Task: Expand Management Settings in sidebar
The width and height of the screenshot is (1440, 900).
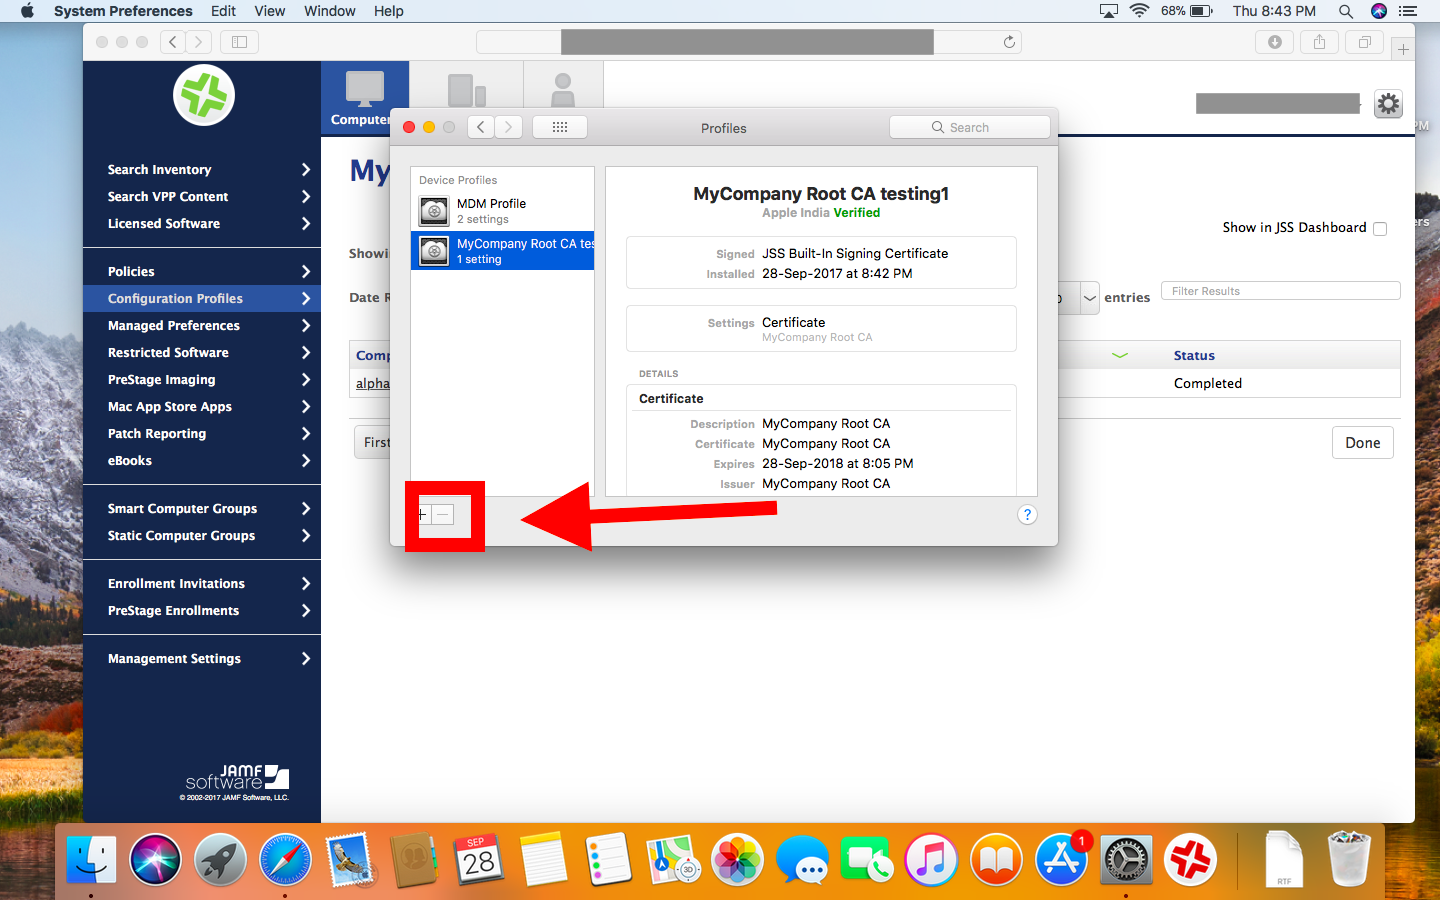Action: [x=202, y=658]
